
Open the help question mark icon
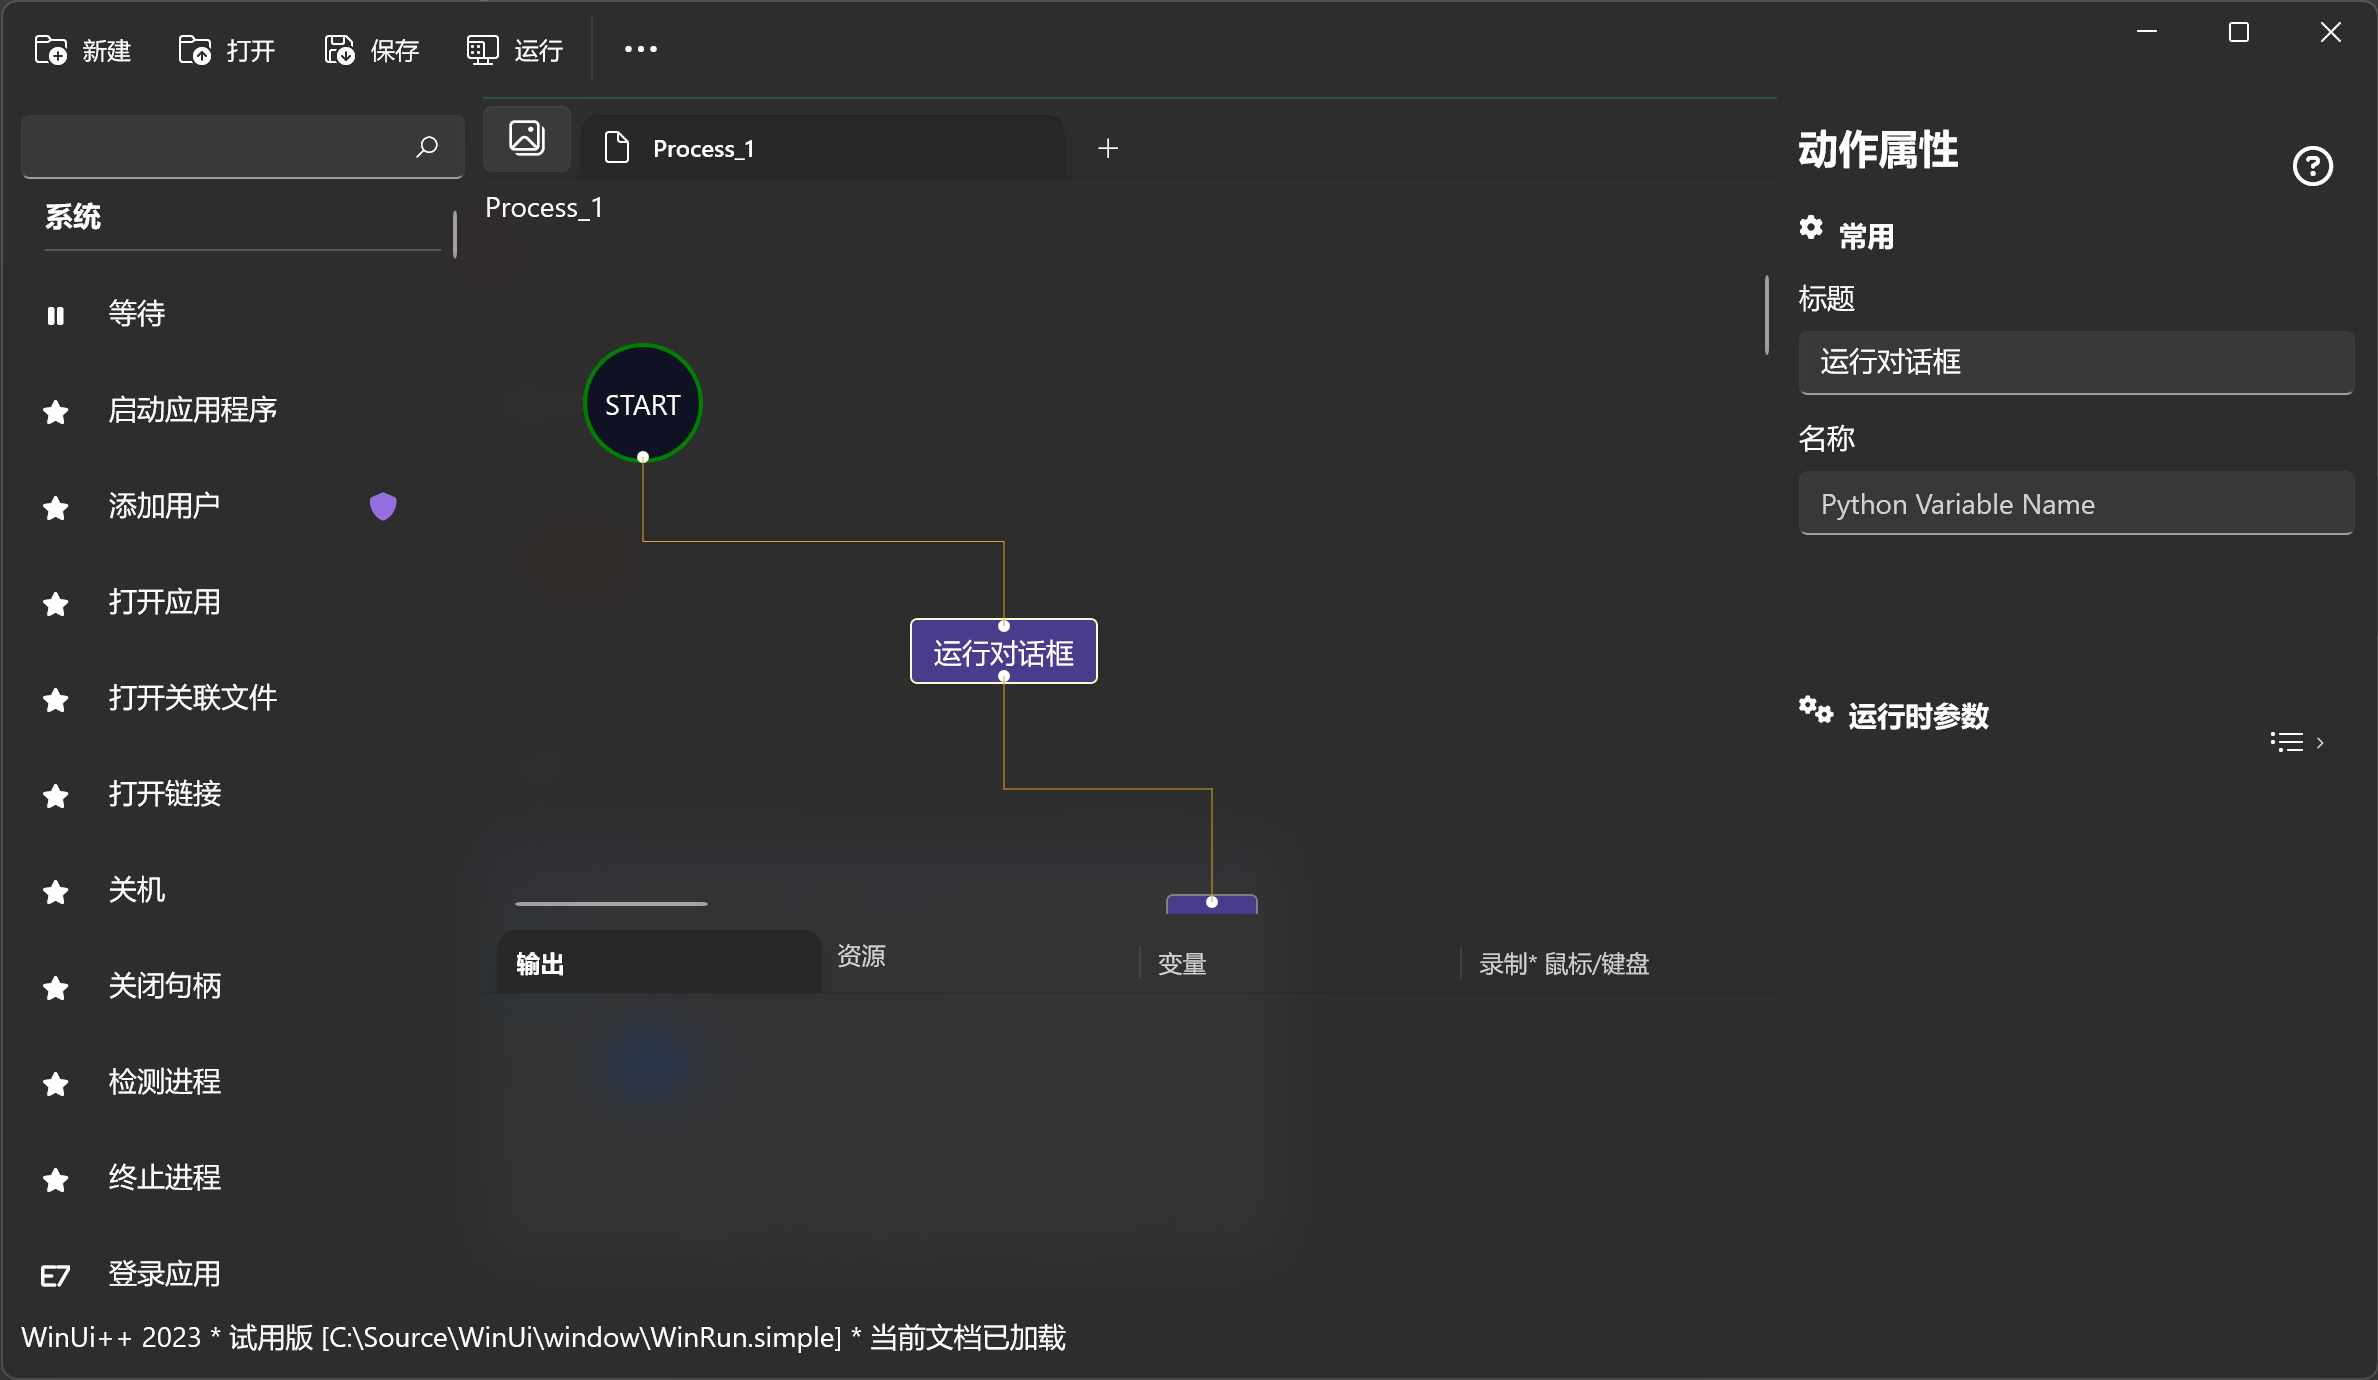(2312, 166)
